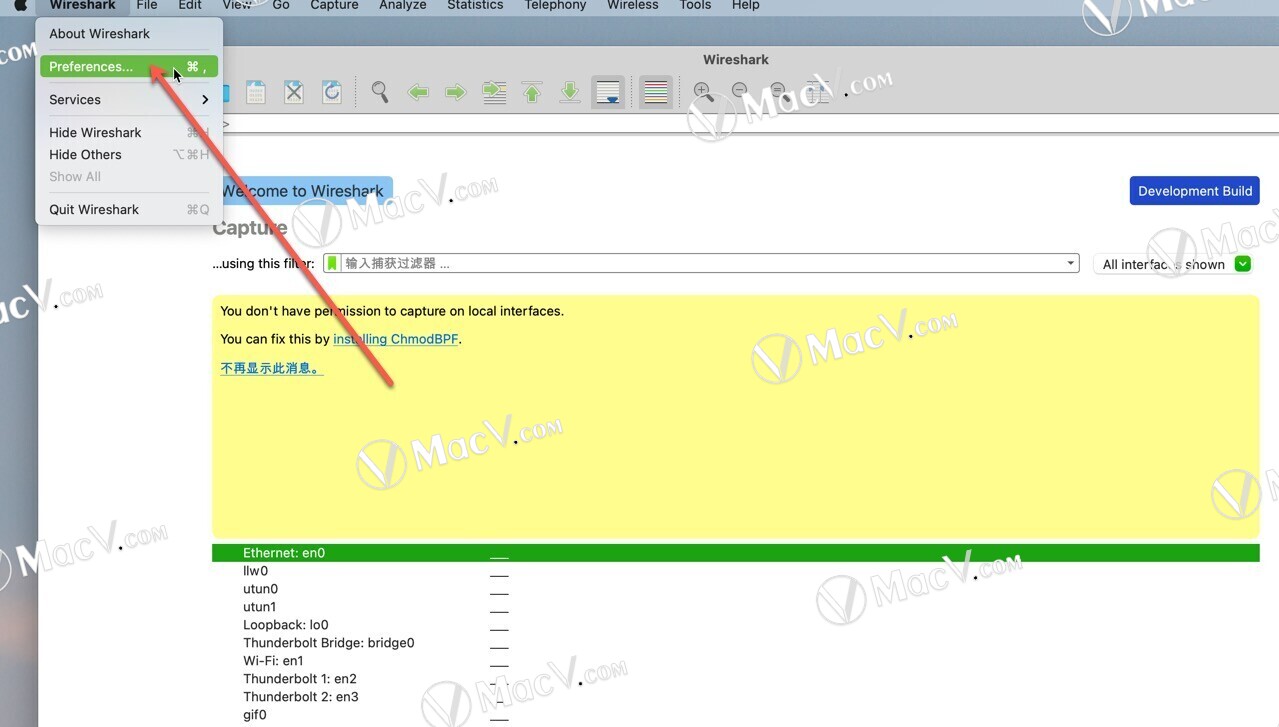The image size is (1279, 727).
Task: Go forward with the right green arrow
Action: coord(455,93)
